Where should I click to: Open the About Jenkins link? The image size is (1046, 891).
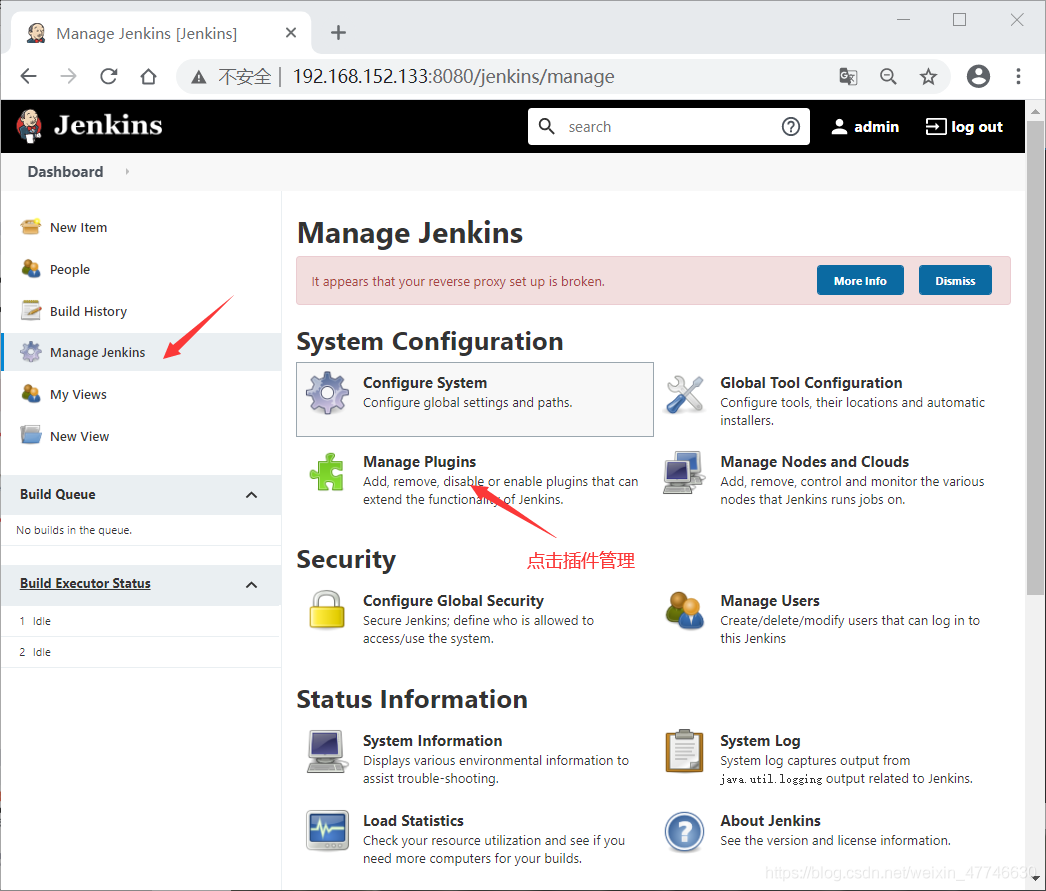[770, 820]
